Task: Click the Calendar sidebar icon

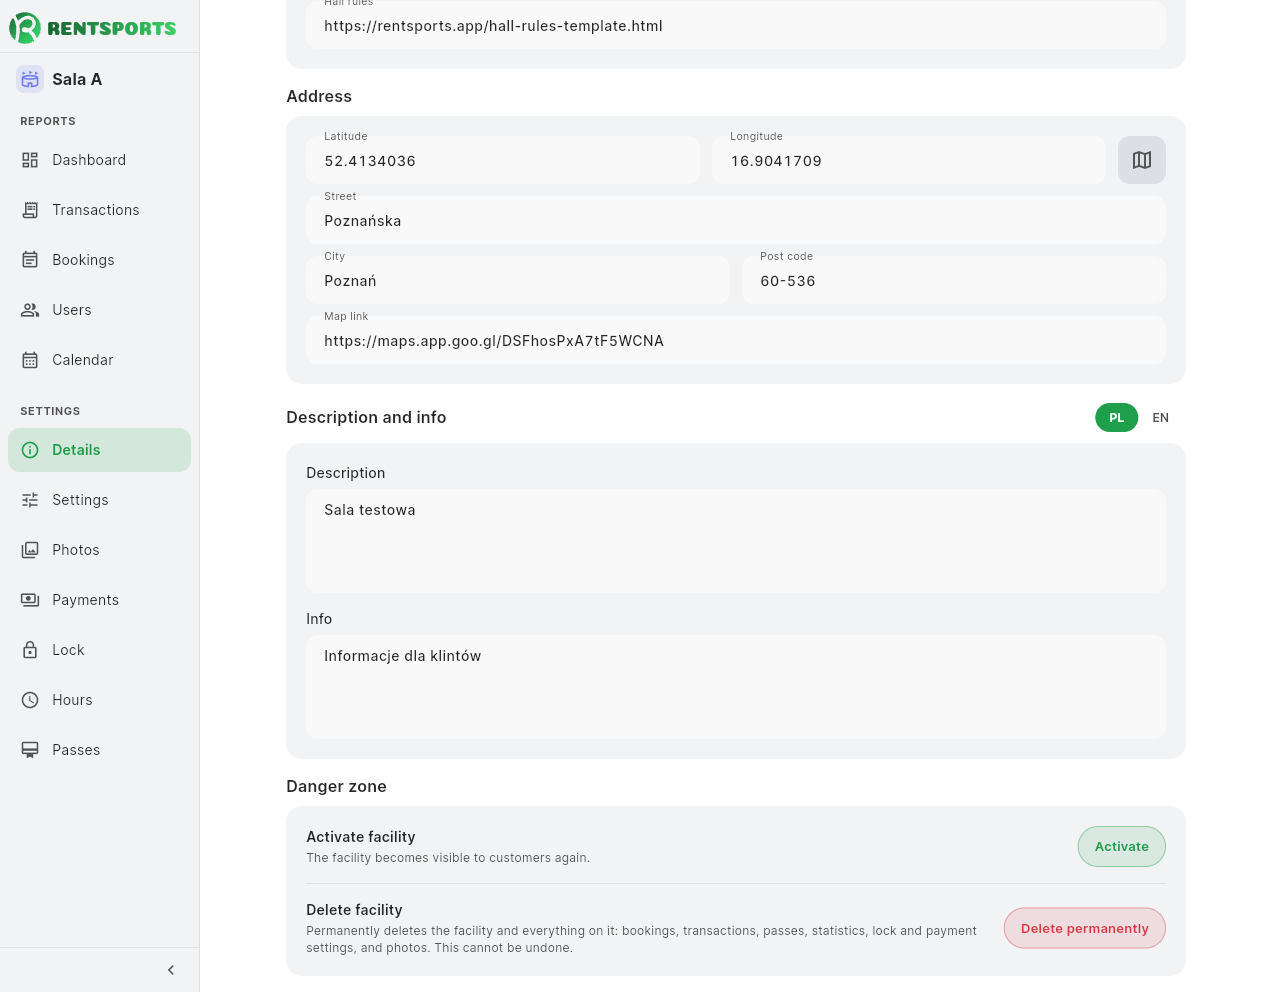Action: click(x=30, y=360)
